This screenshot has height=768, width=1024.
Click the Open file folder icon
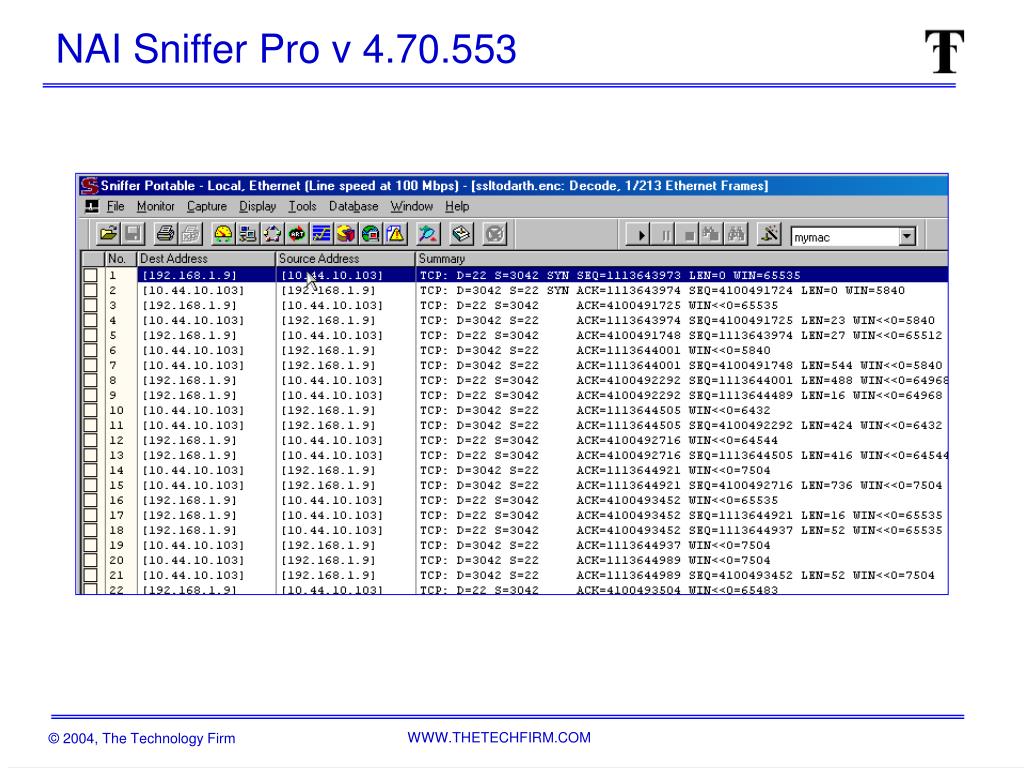108,234
